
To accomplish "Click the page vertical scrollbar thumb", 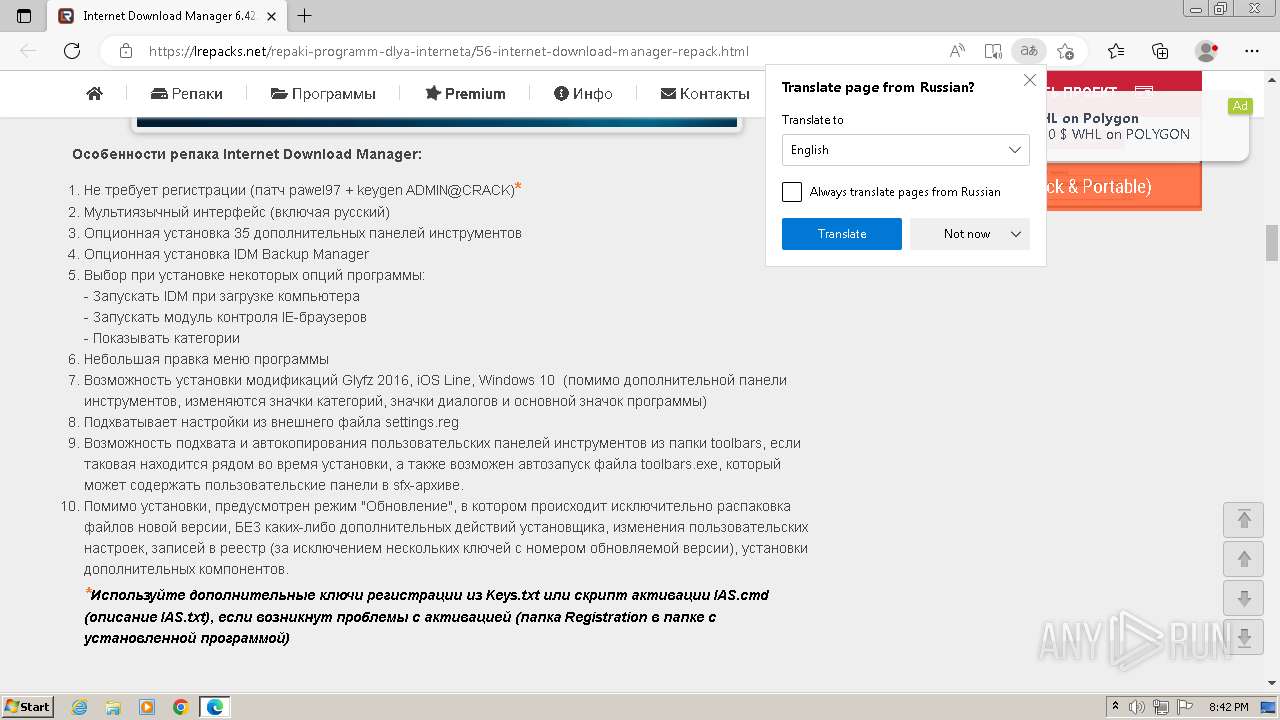I will pos(1272,241).
